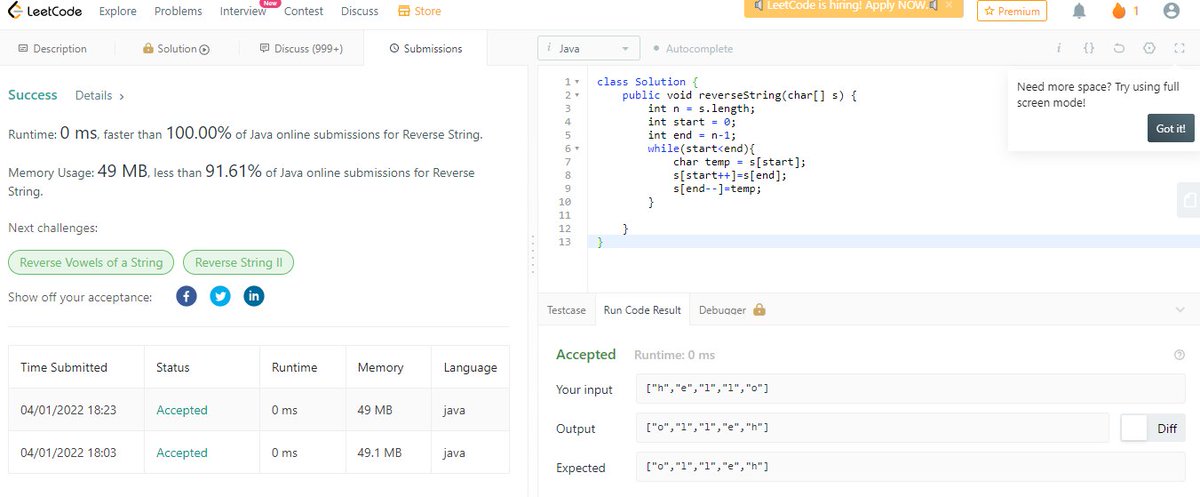Screen dimensions: 1200x497
Task: Open the Java language dropdown
Action: [x=588, y=48]
